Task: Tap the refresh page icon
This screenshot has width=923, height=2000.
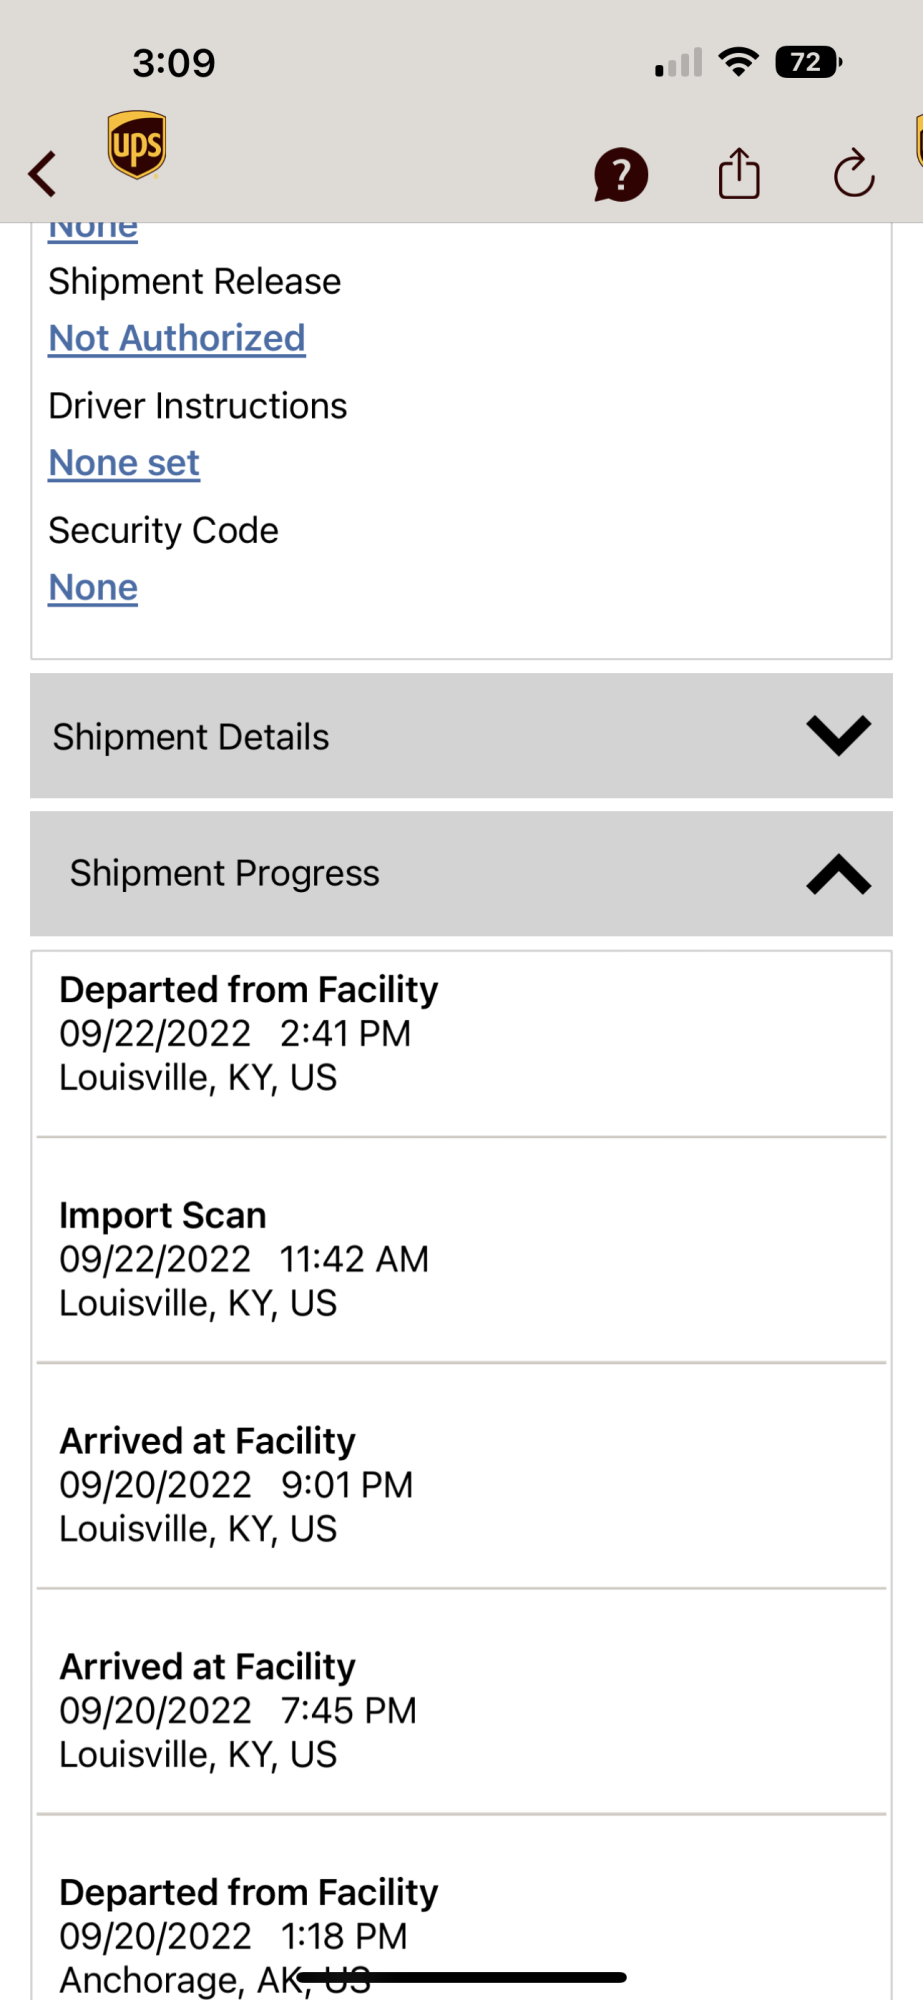Action: click(x=854, y=174)
